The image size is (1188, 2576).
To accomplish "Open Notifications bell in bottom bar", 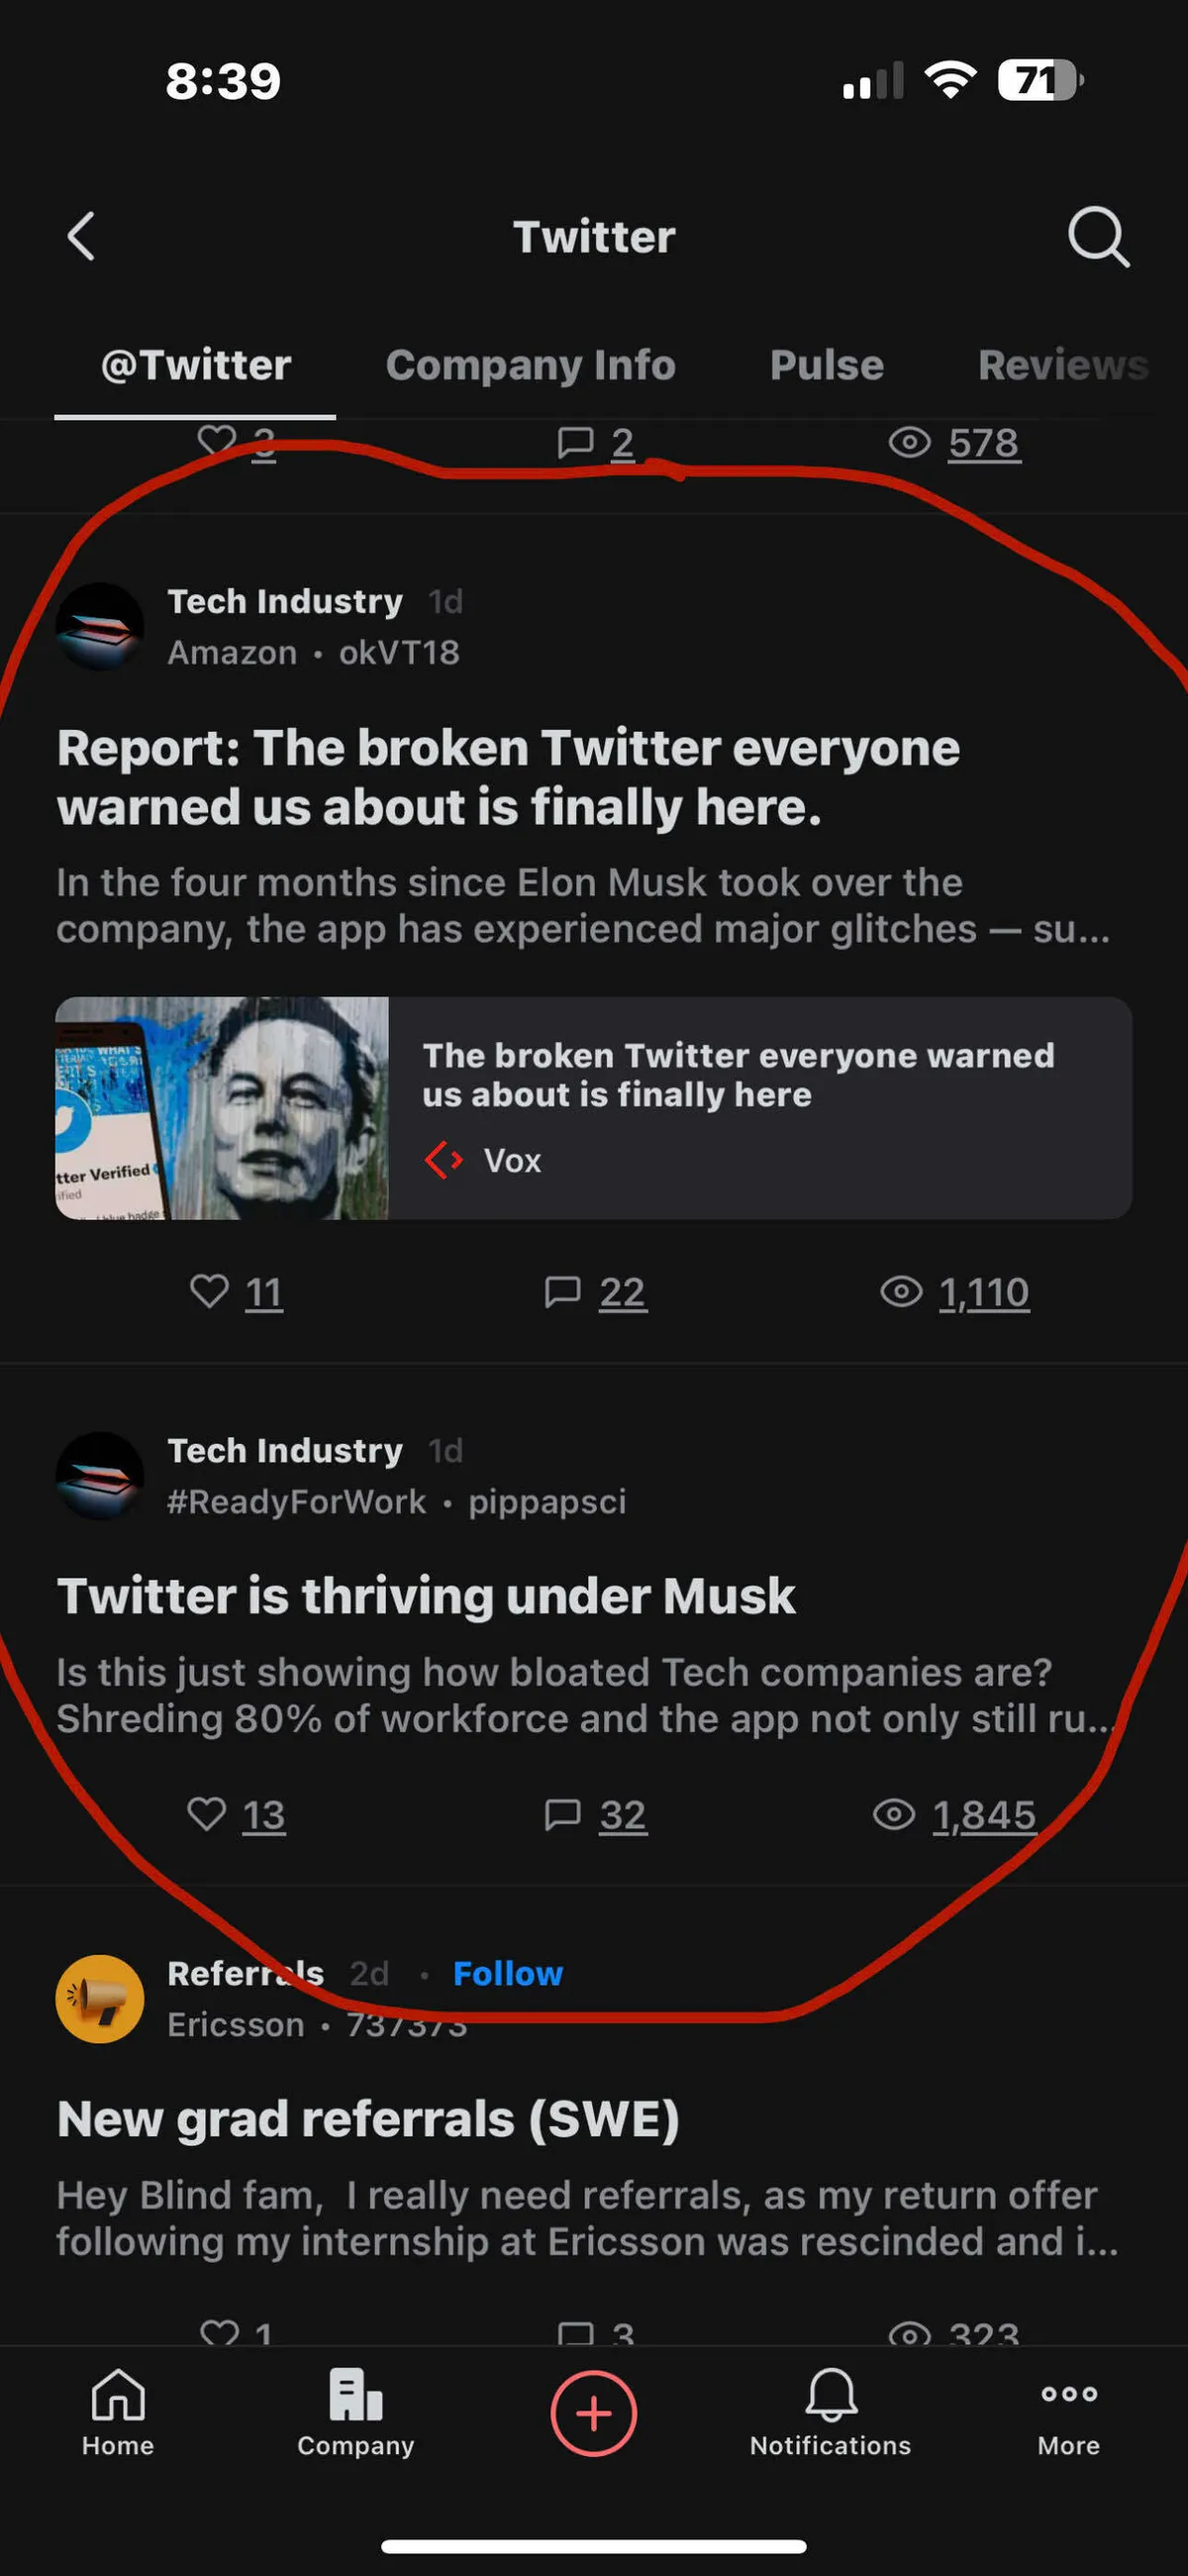I will 830,2412.
